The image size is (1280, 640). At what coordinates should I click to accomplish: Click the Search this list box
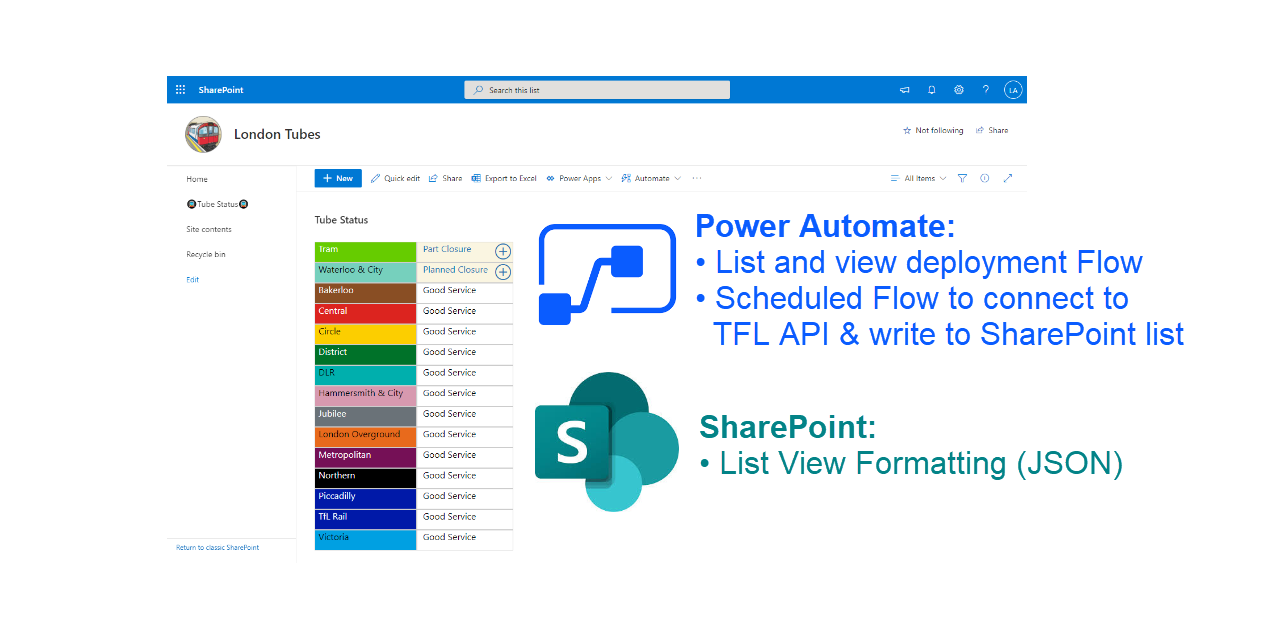click(x=597, y=90)
